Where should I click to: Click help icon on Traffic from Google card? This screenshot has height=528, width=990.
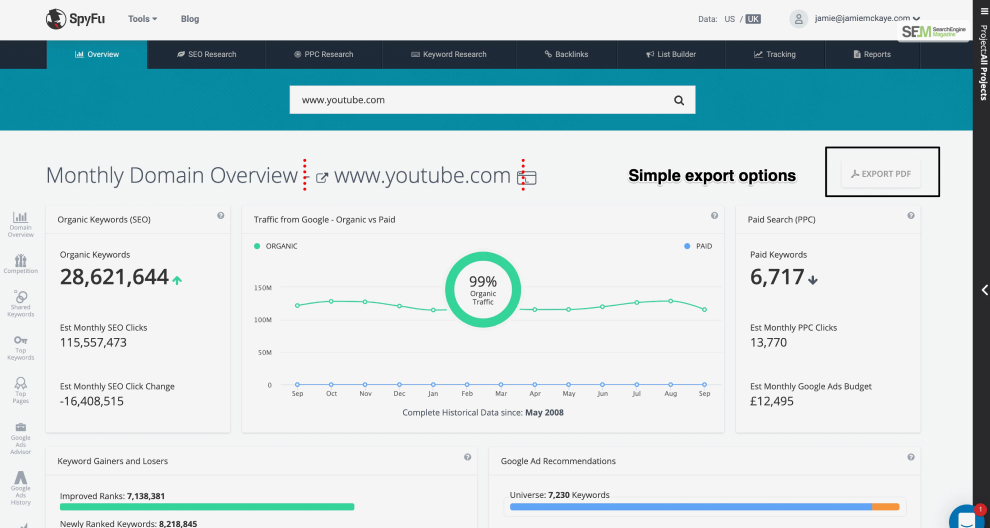pyautogui.click(x=714, y=215)
